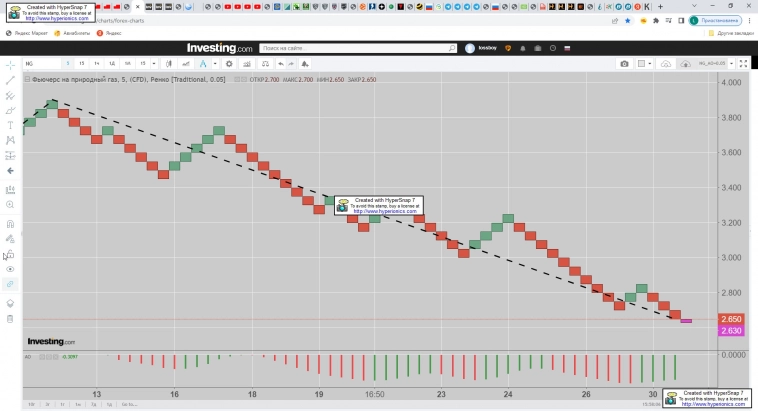Open the candlestick chart style button
The image size is (758, 411).
click(x=169, y=64)
